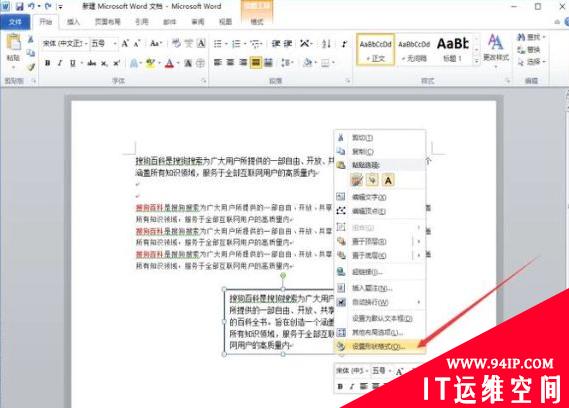Click the red font color icon
This screenshot has width=569, height=408.
(169, 64)
